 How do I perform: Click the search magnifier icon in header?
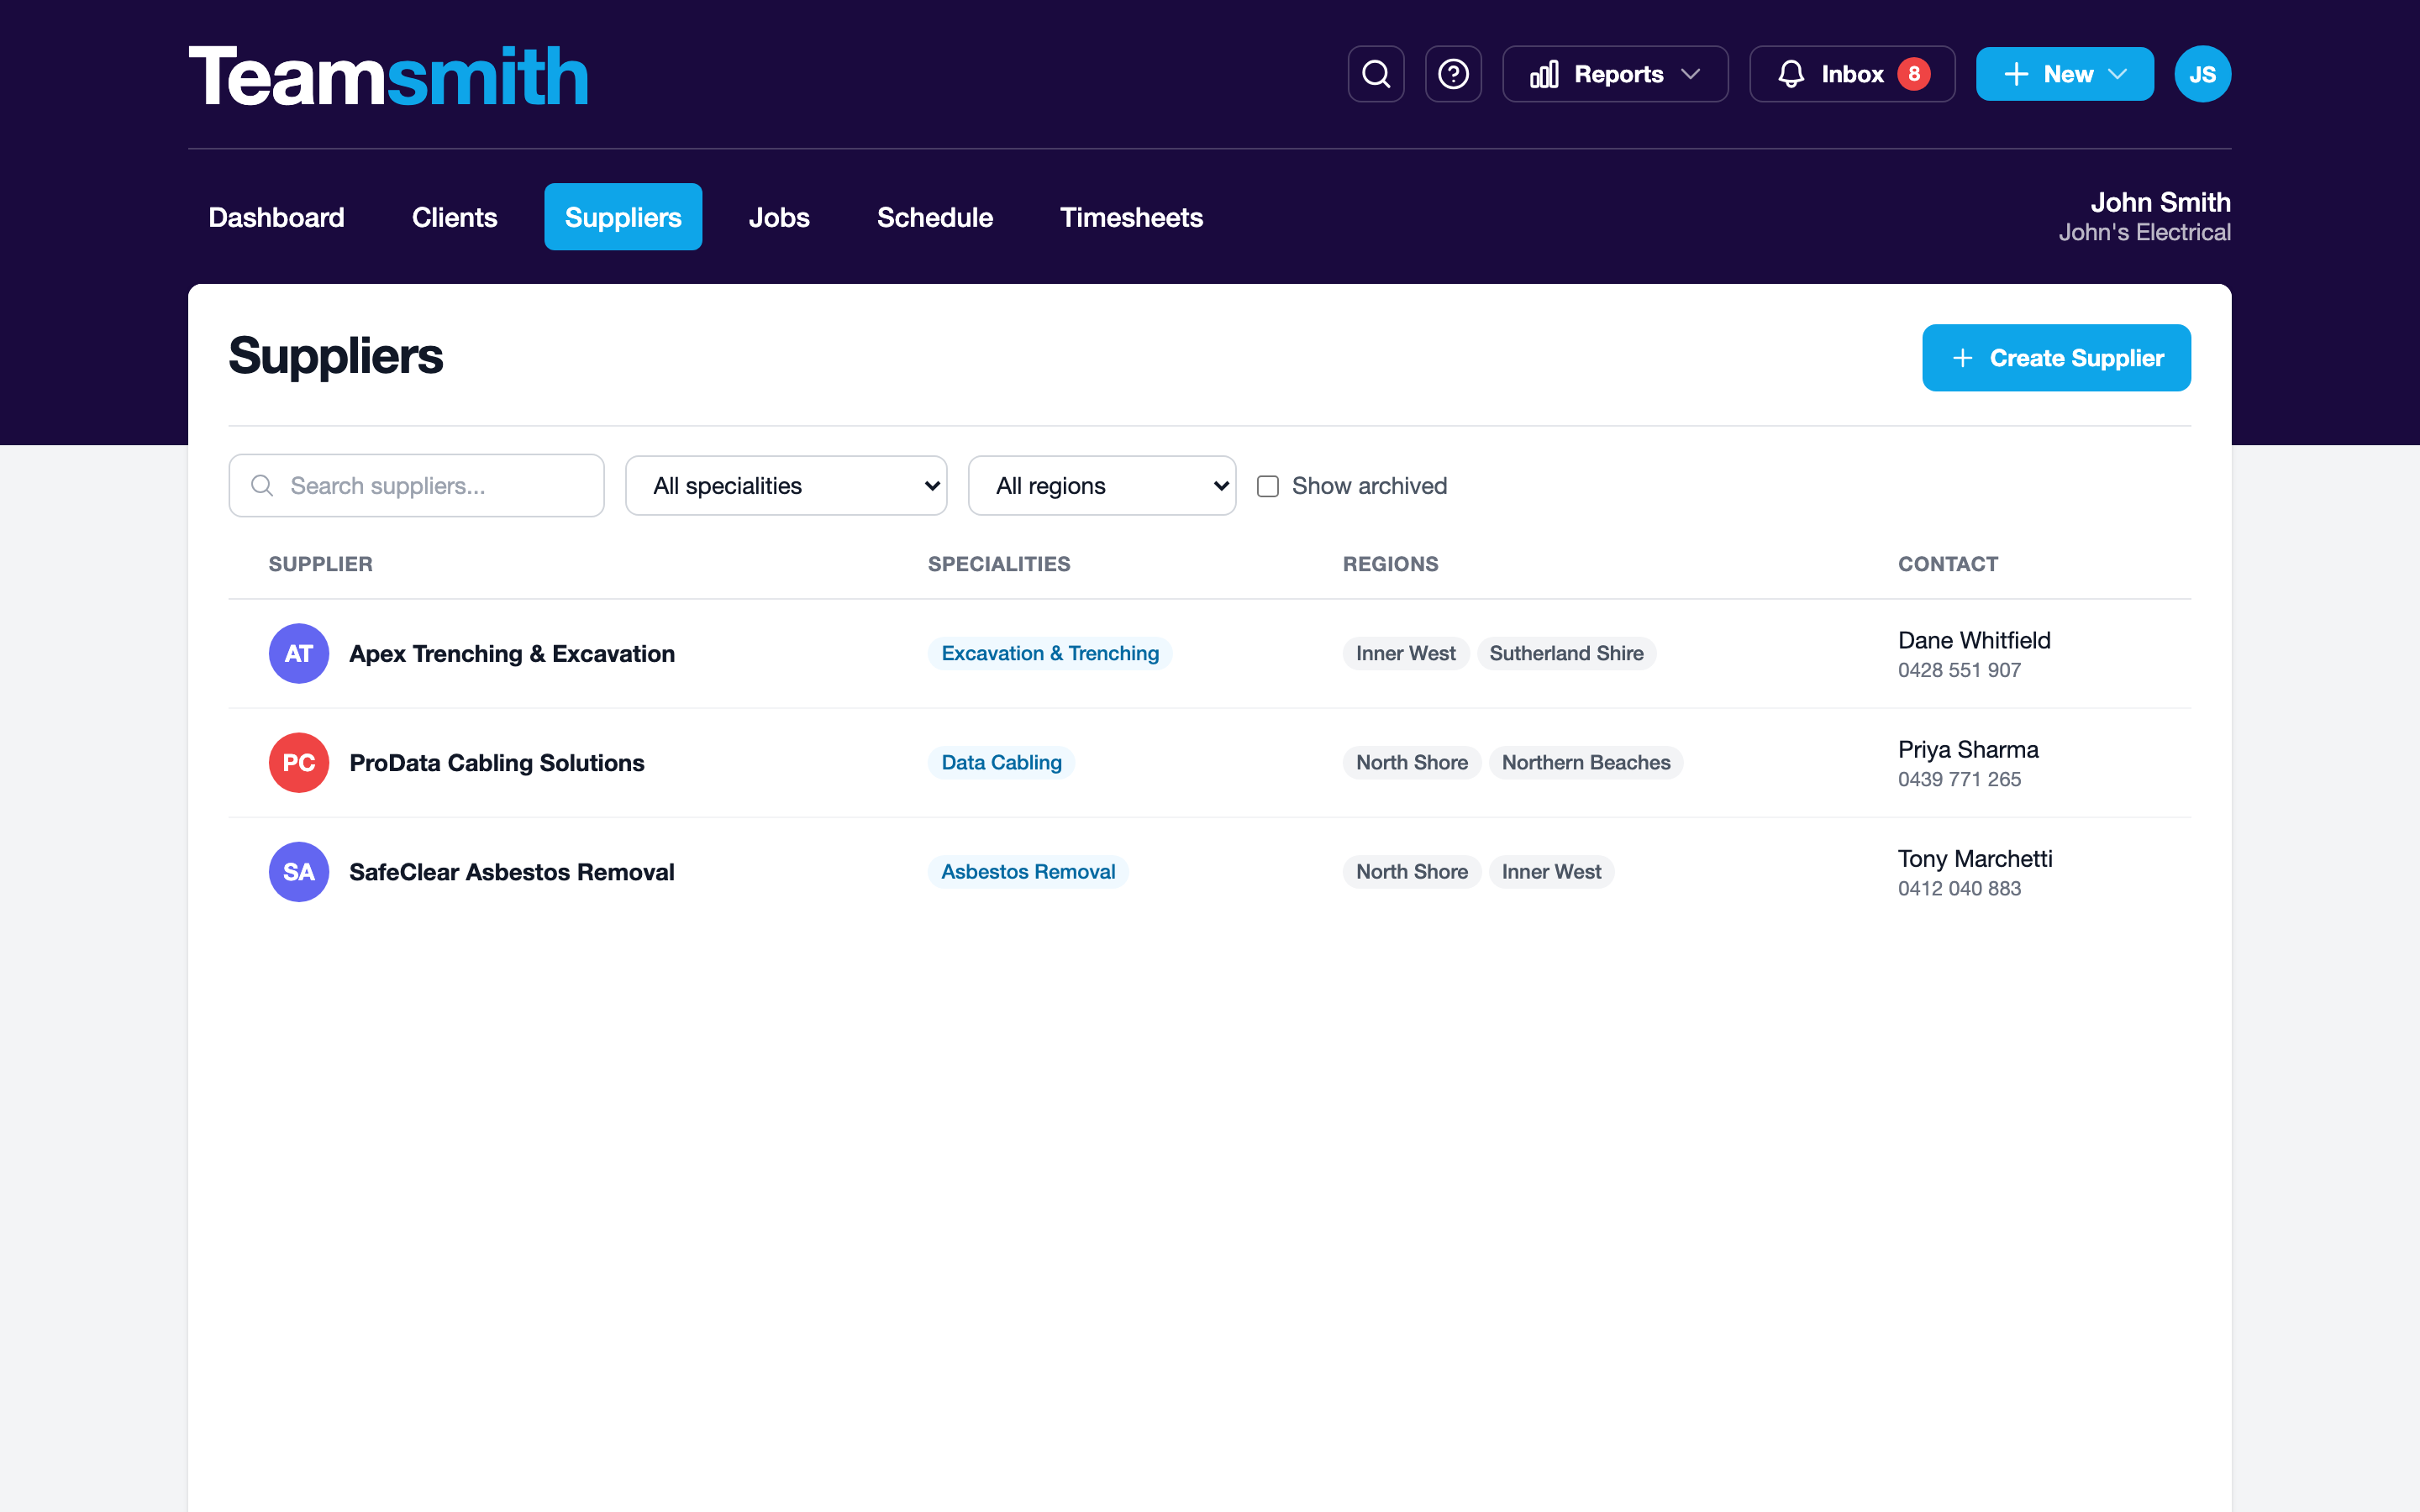pyautogui.click(x=1376, y=74)
